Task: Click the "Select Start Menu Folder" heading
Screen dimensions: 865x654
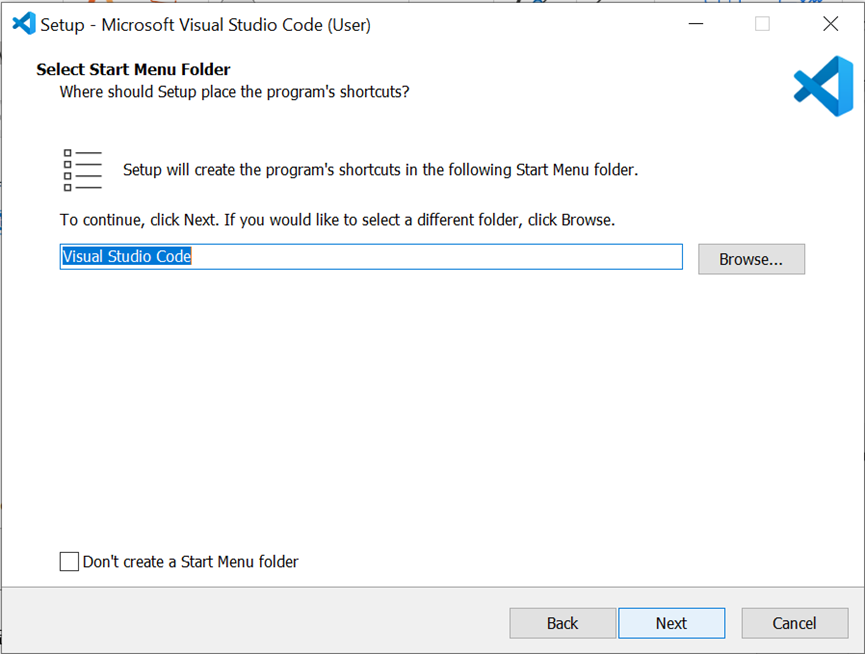Action: click(x=134, y=69)
